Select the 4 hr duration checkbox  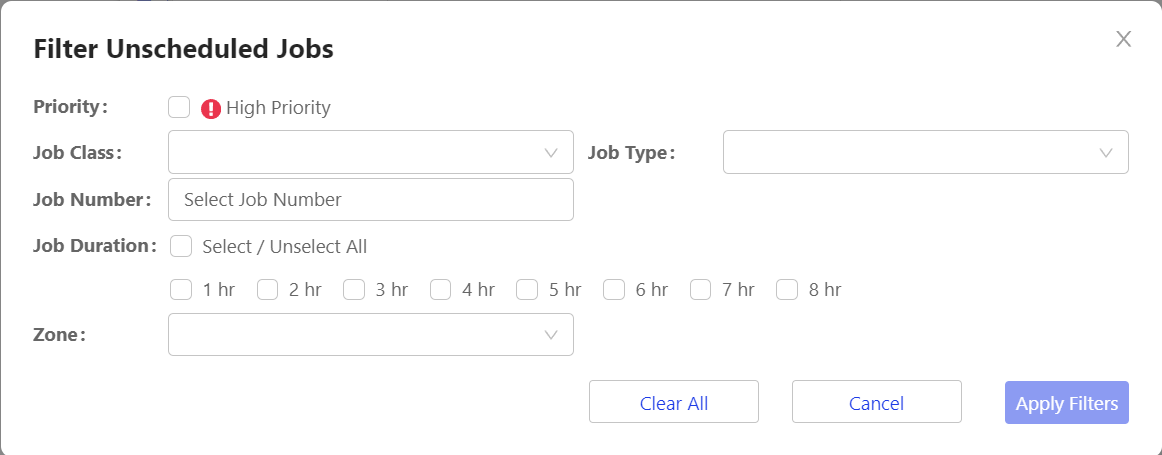441,289
